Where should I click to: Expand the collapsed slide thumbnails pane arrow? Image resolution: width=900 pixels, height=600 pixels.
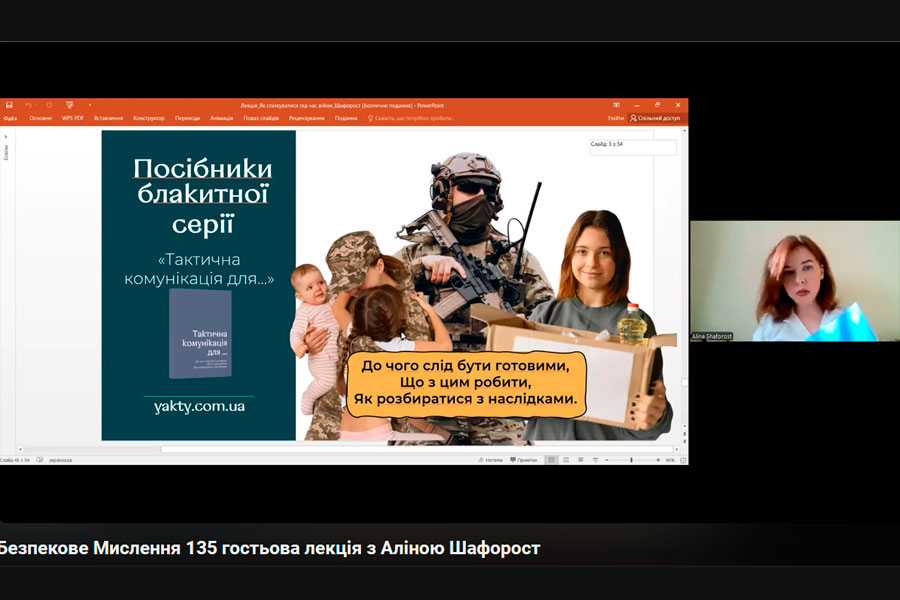click(x=6, y=137)
